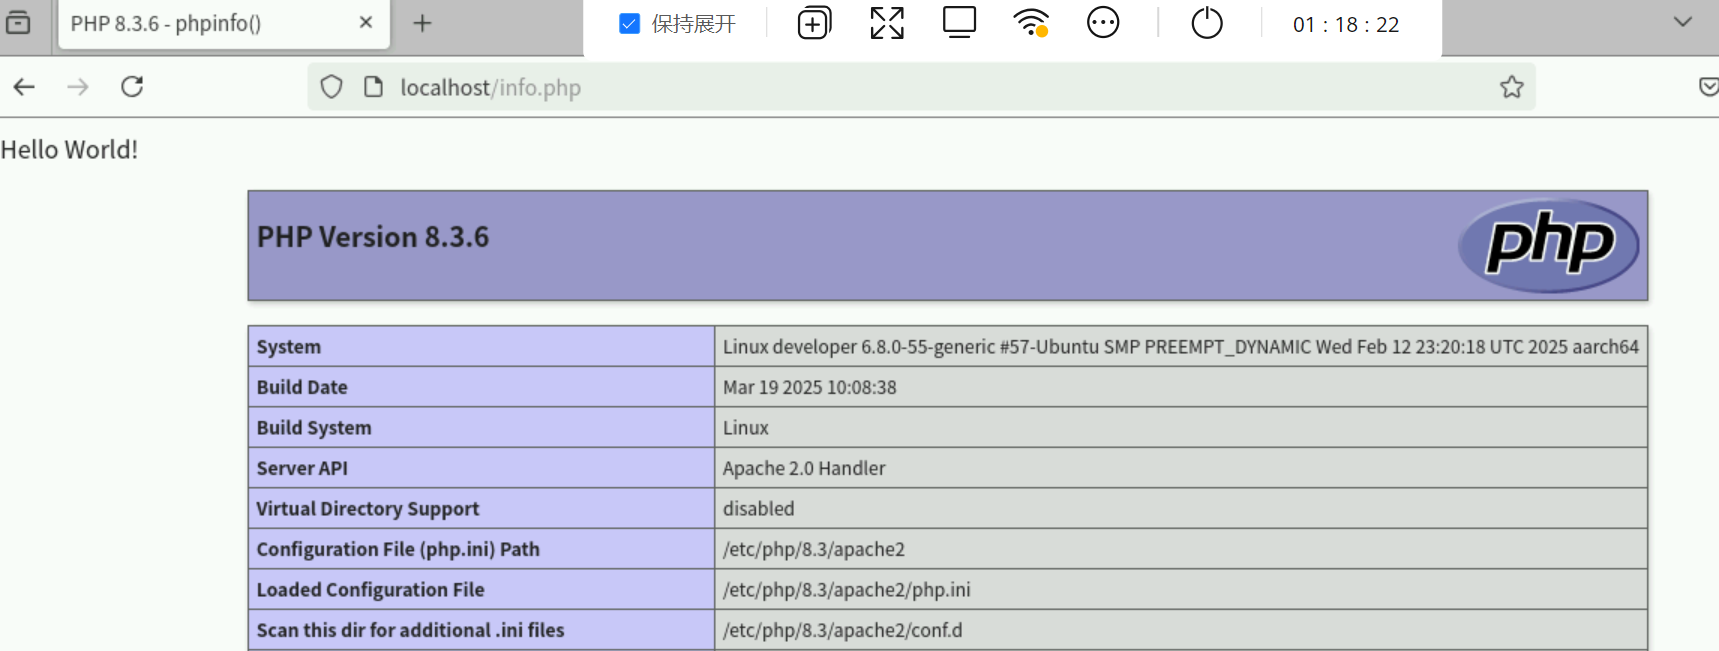Screen dimensions: 1719x651
Task: Click Configuration File (php.ini) Path label
Action: 398,549
